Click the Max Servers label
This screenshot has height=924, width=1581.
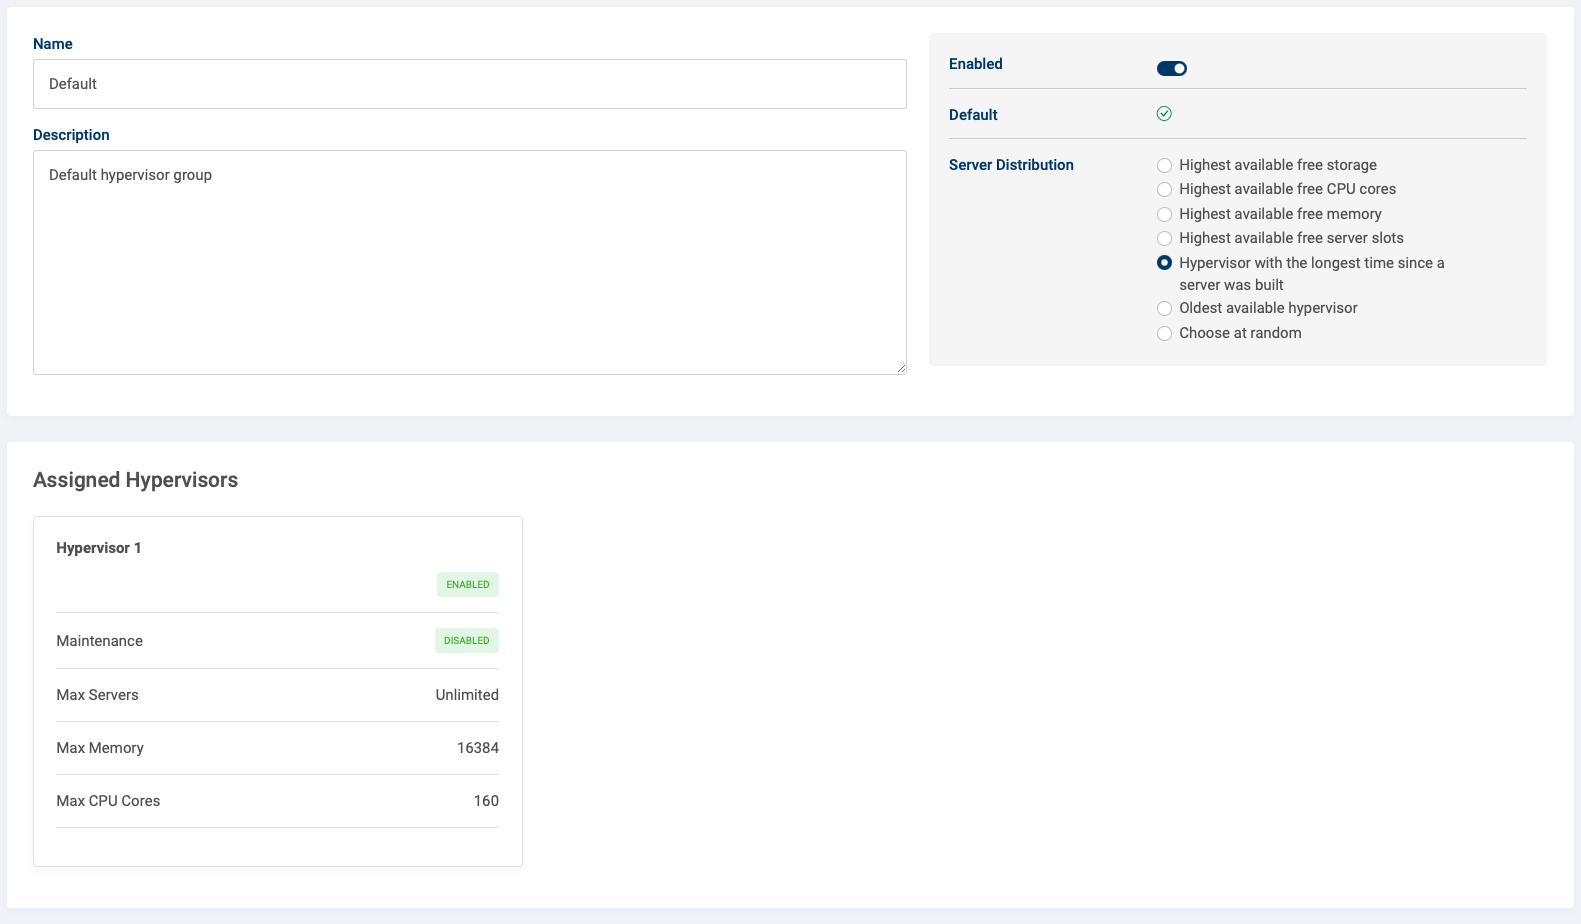point(98,695)
